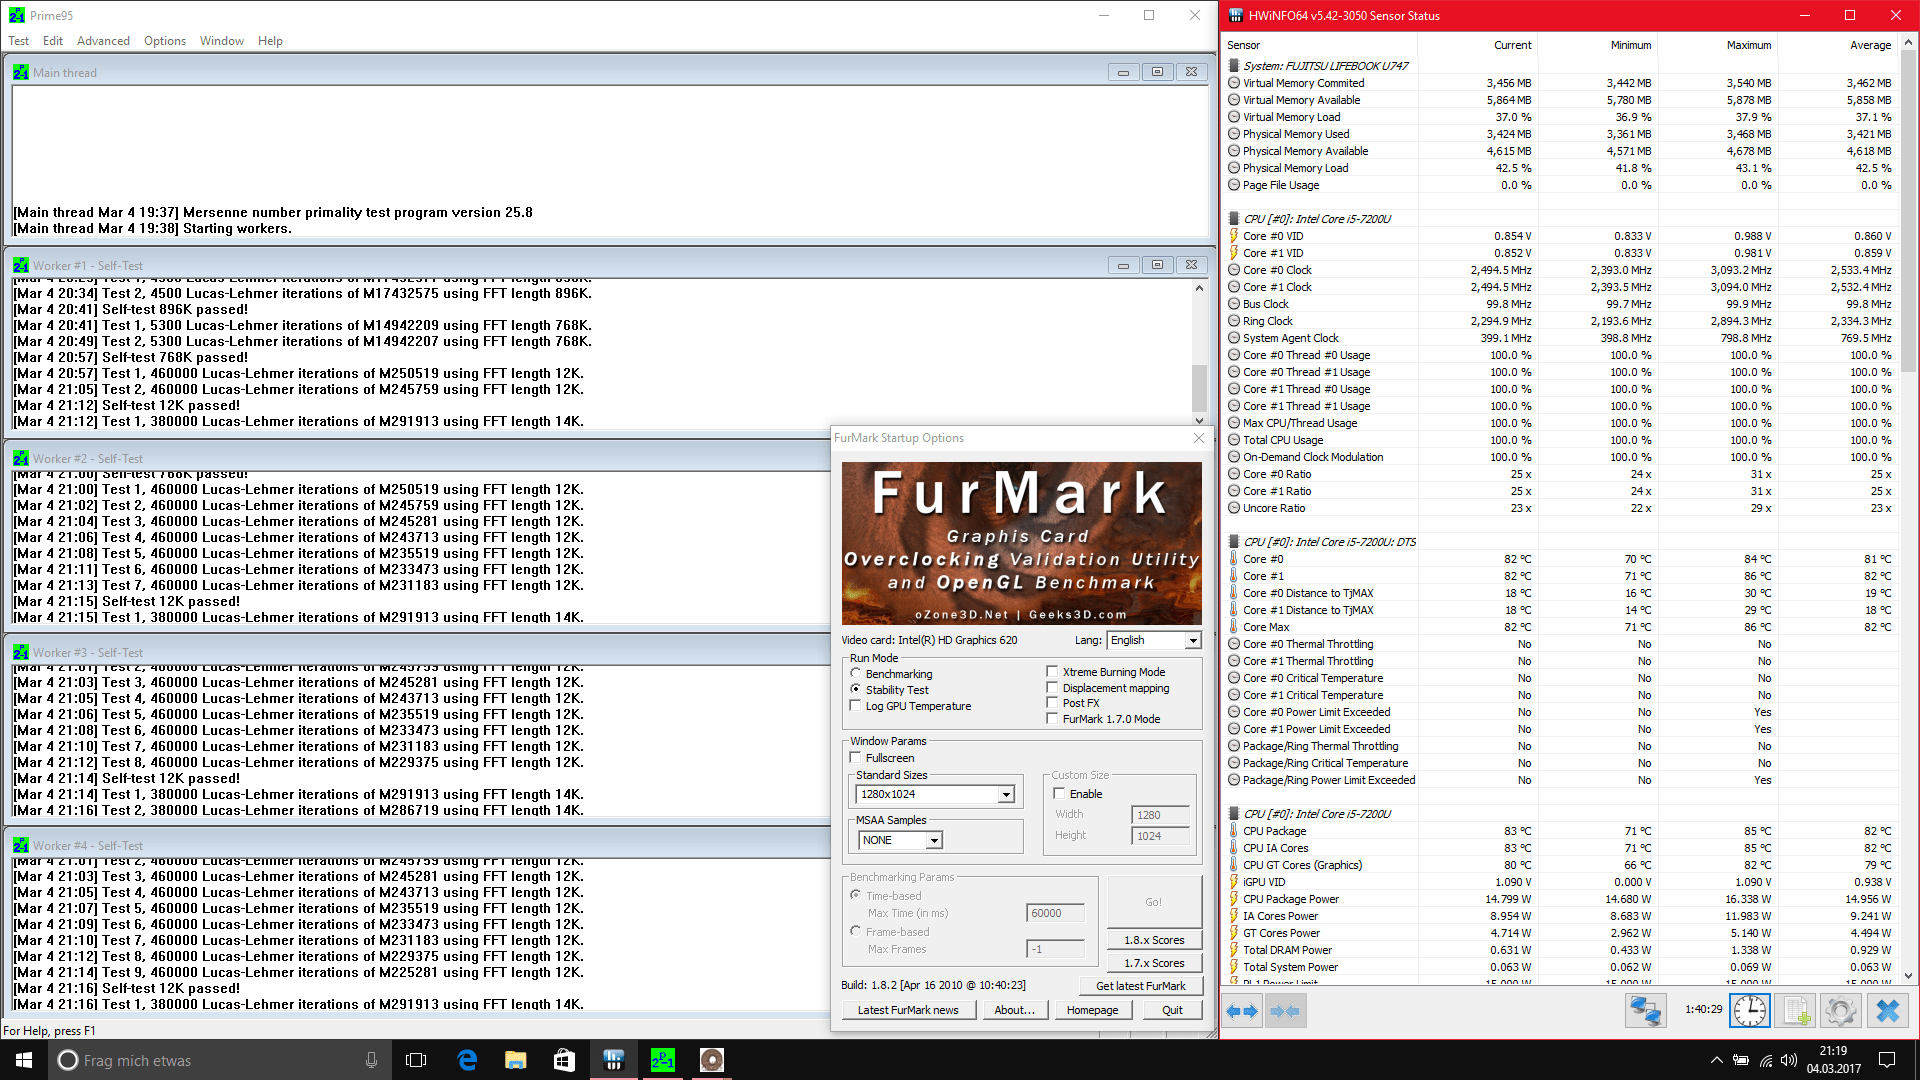
Task: Click the logging sheet with plus icon
Action: click(x=1796, y=1011)
